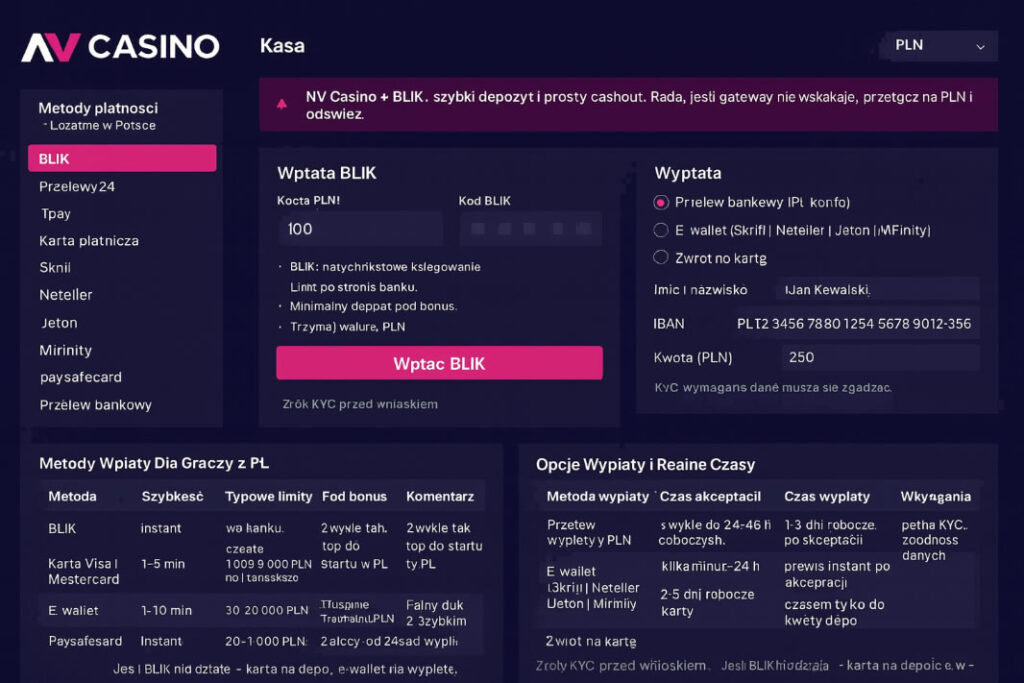
Task: Click the Wptac BLIK button
Action: pos(440,363)
